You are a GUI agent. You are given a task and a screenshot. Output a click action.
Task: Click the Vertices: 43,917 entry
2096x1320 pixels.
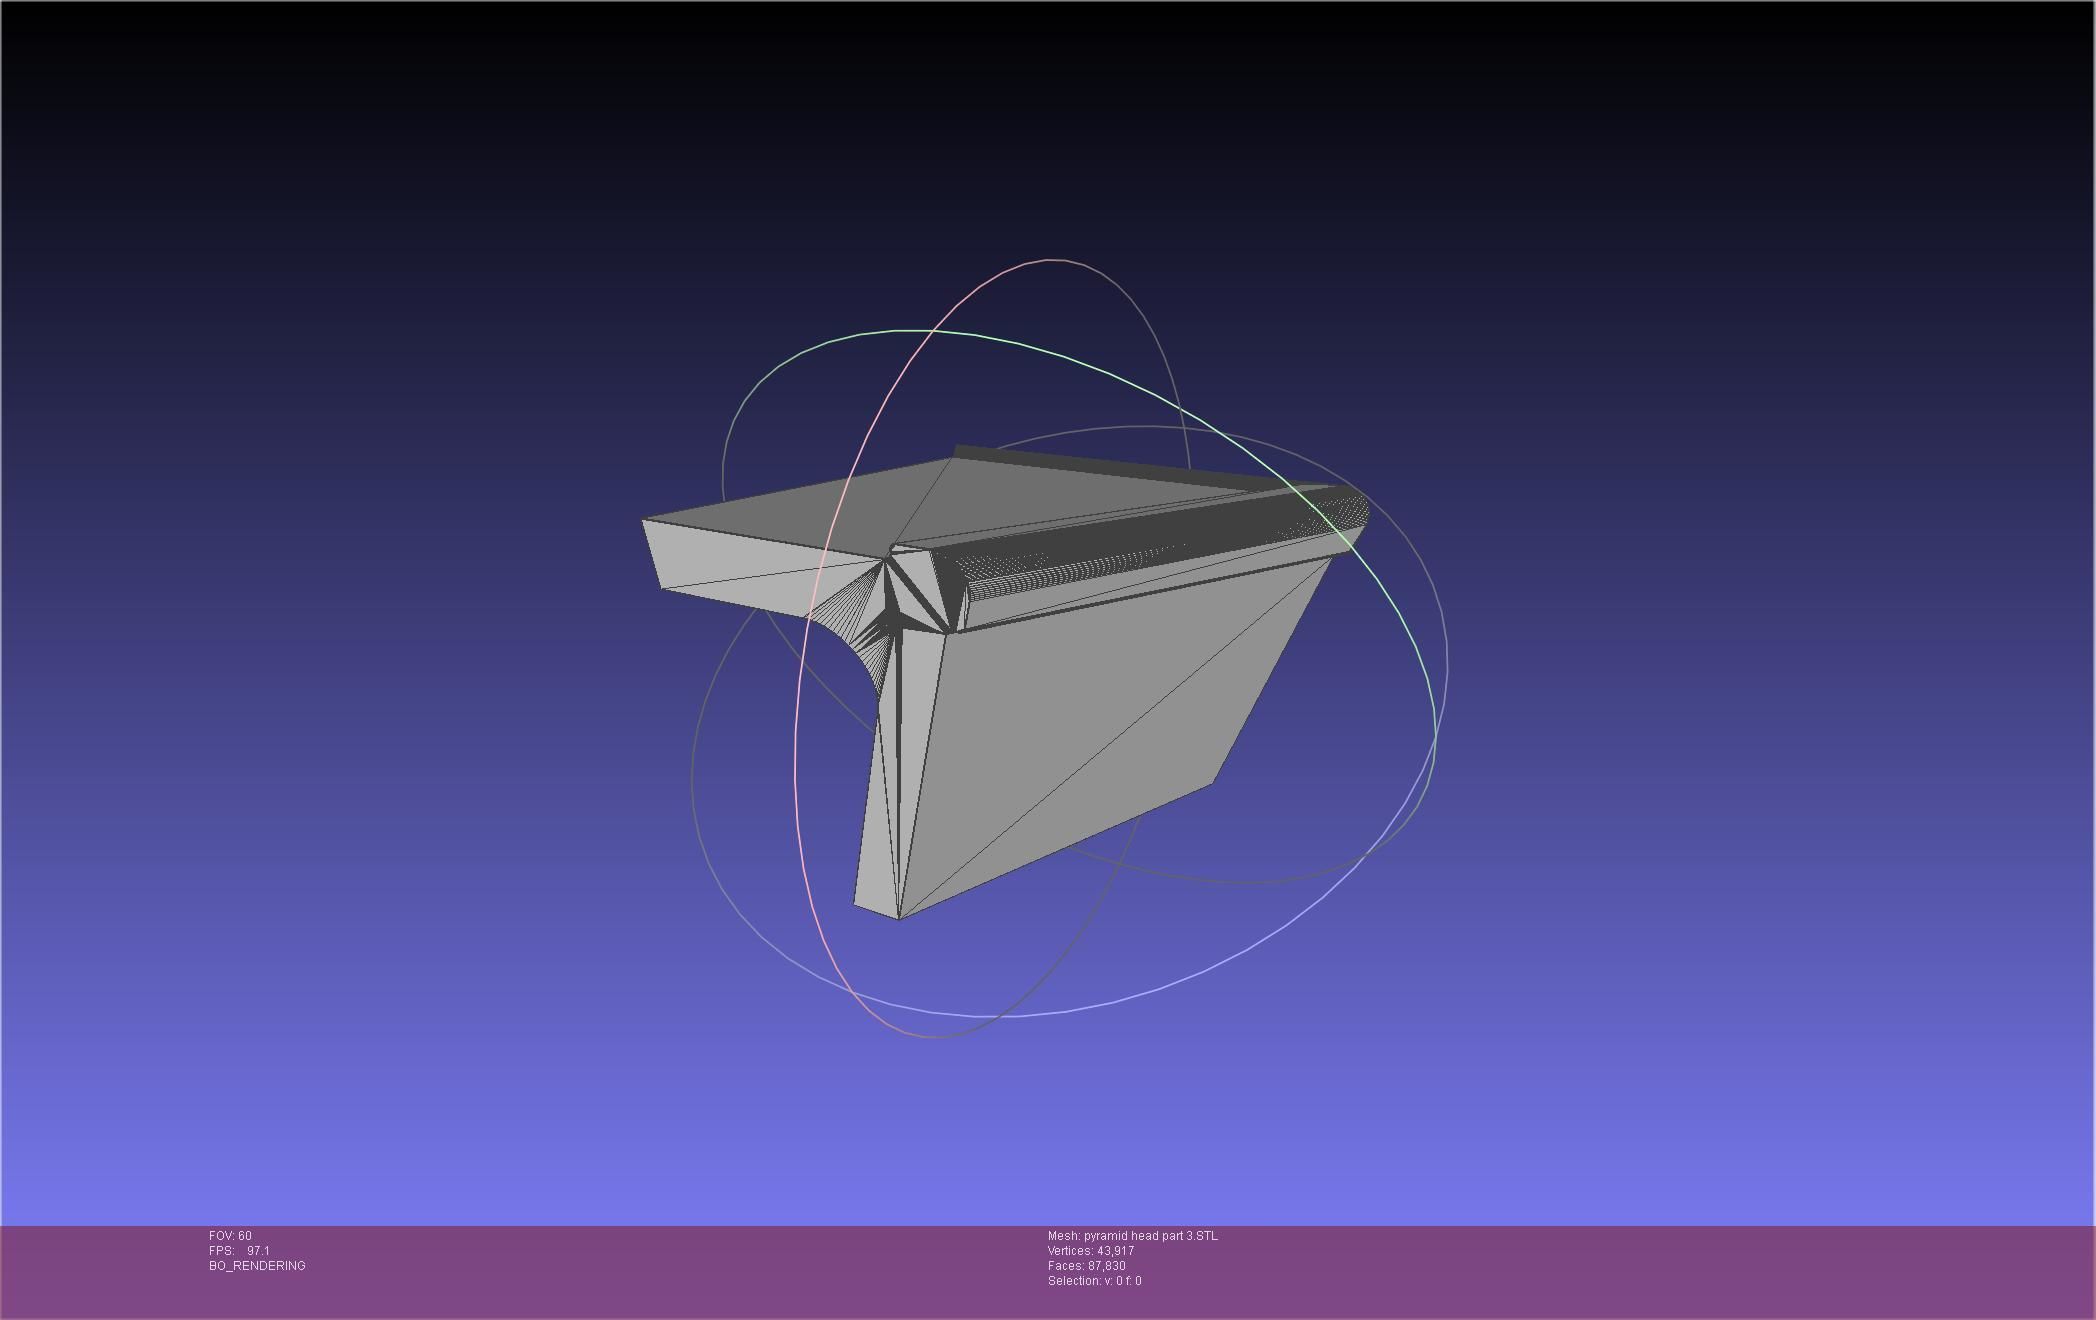click(1091, 1251)
